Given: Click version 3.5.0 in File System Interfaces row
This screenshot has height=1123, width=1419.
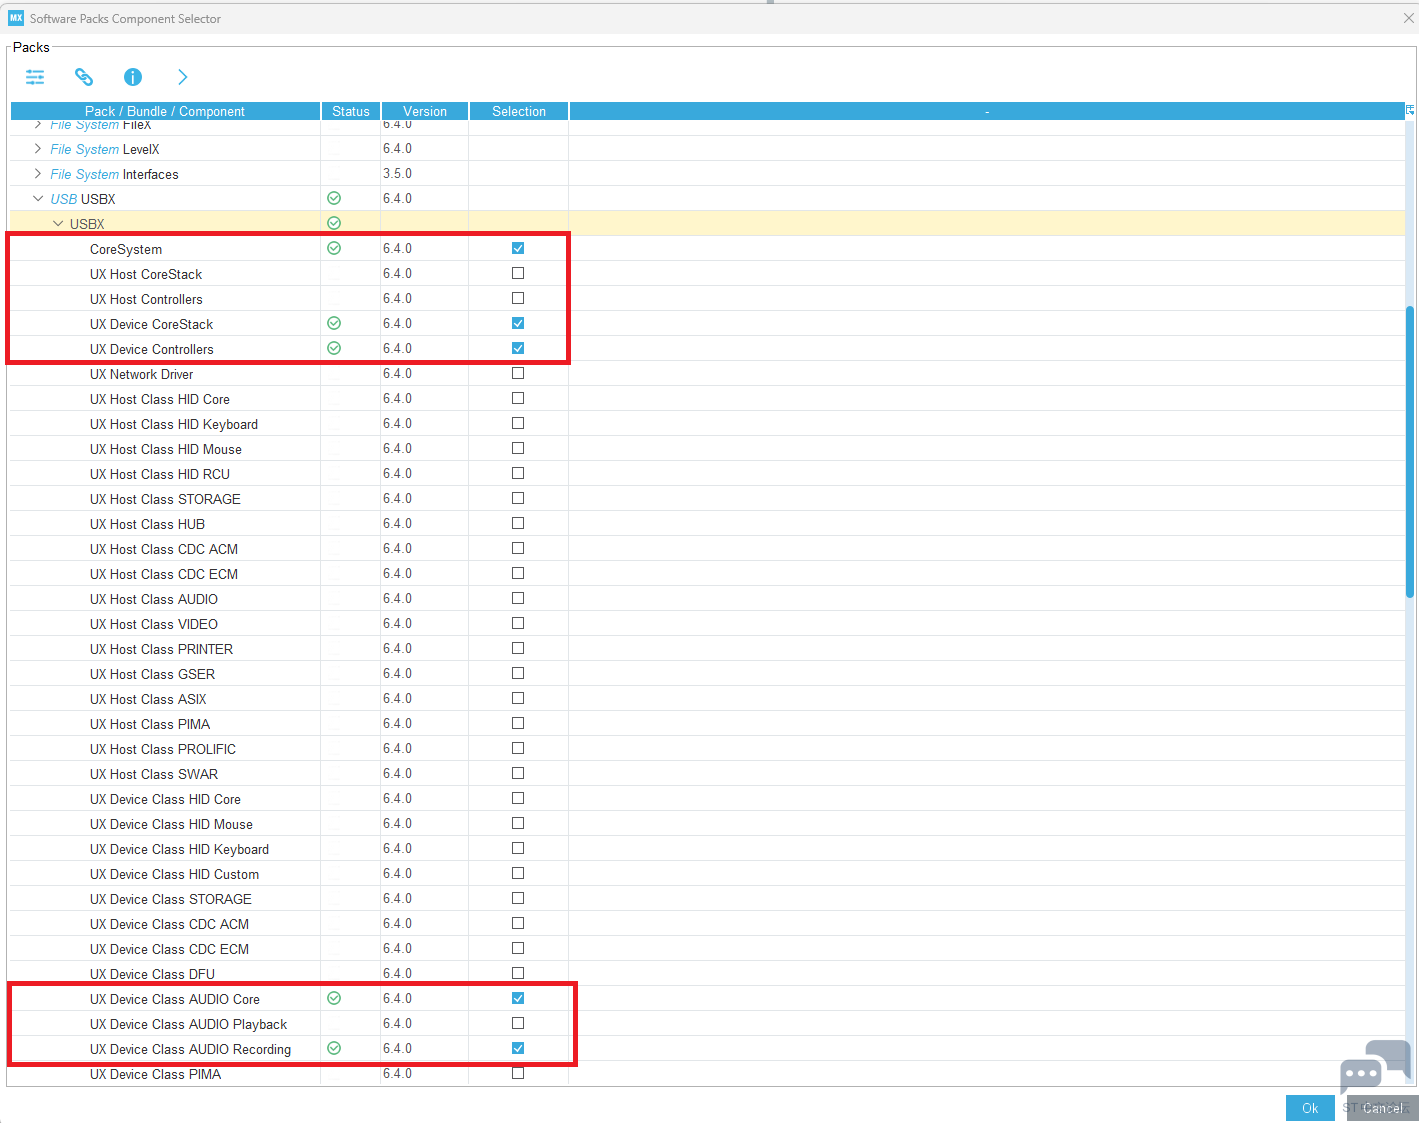Looking at the screenshot, I should point(397,173).
